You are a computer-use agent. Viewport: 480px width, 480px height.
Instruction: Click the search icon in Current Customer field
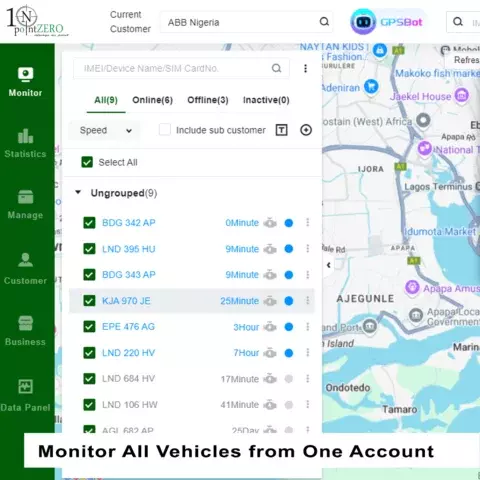(324, 22)
